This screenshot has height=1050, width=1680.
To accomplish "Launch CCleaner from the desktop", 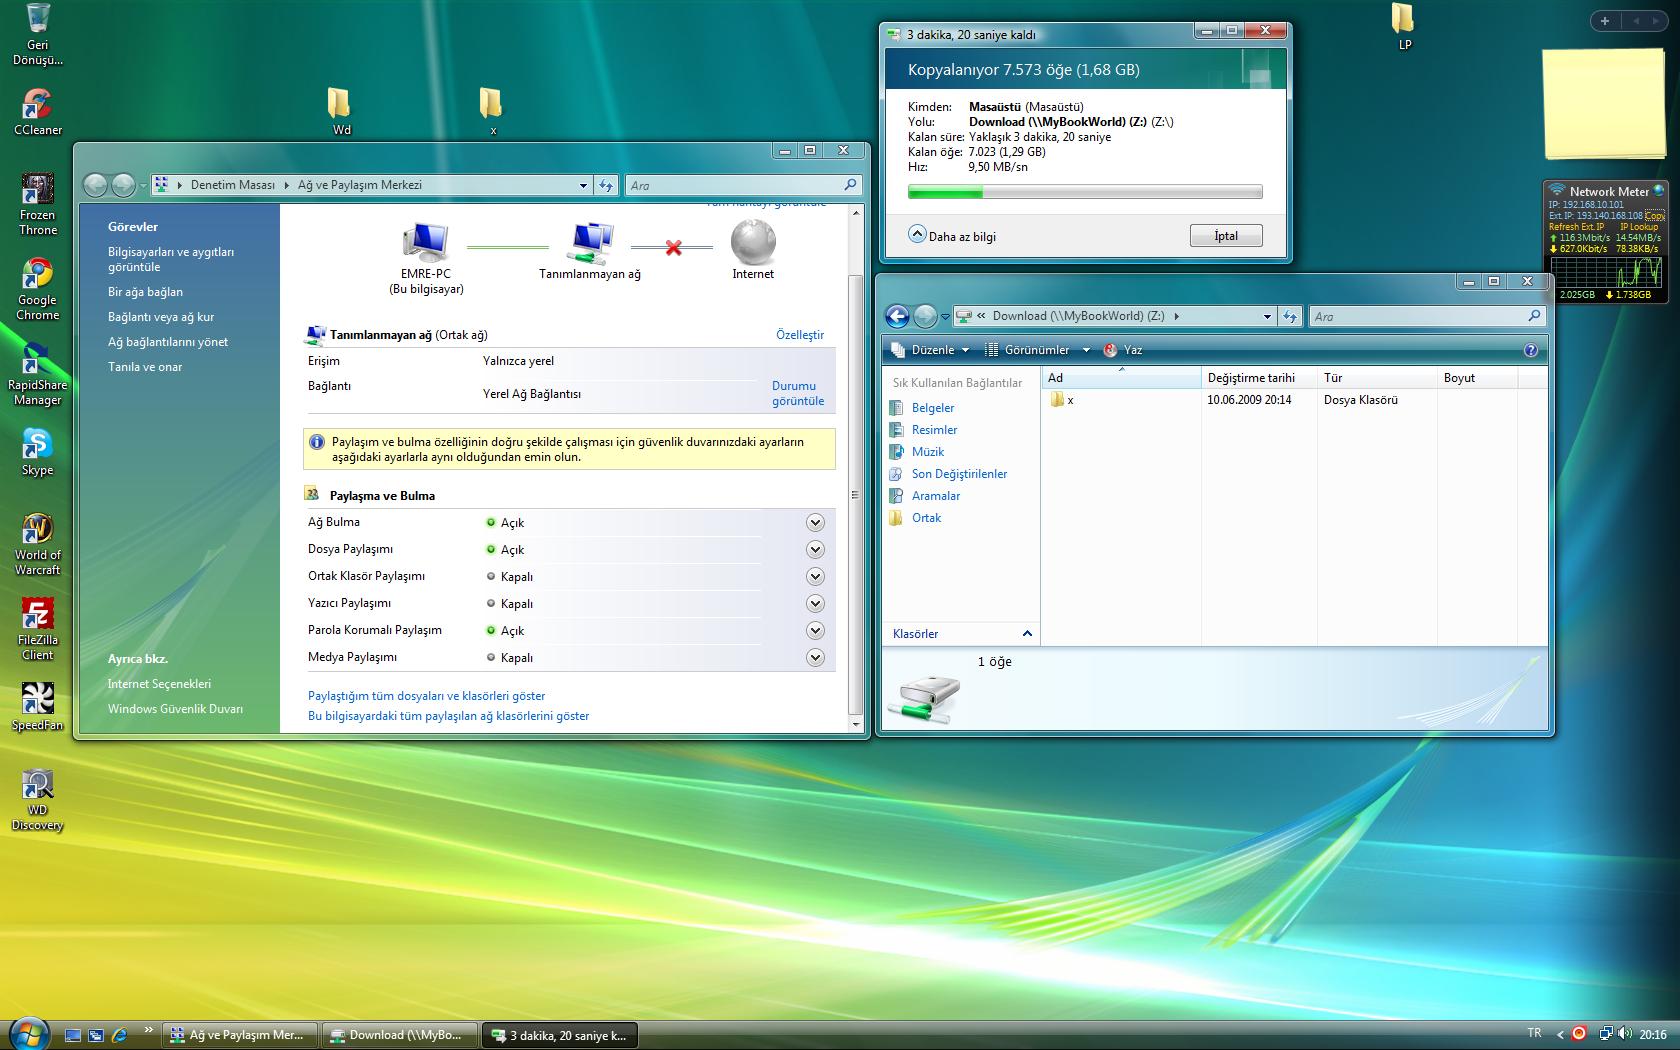I will click(37, 112).
